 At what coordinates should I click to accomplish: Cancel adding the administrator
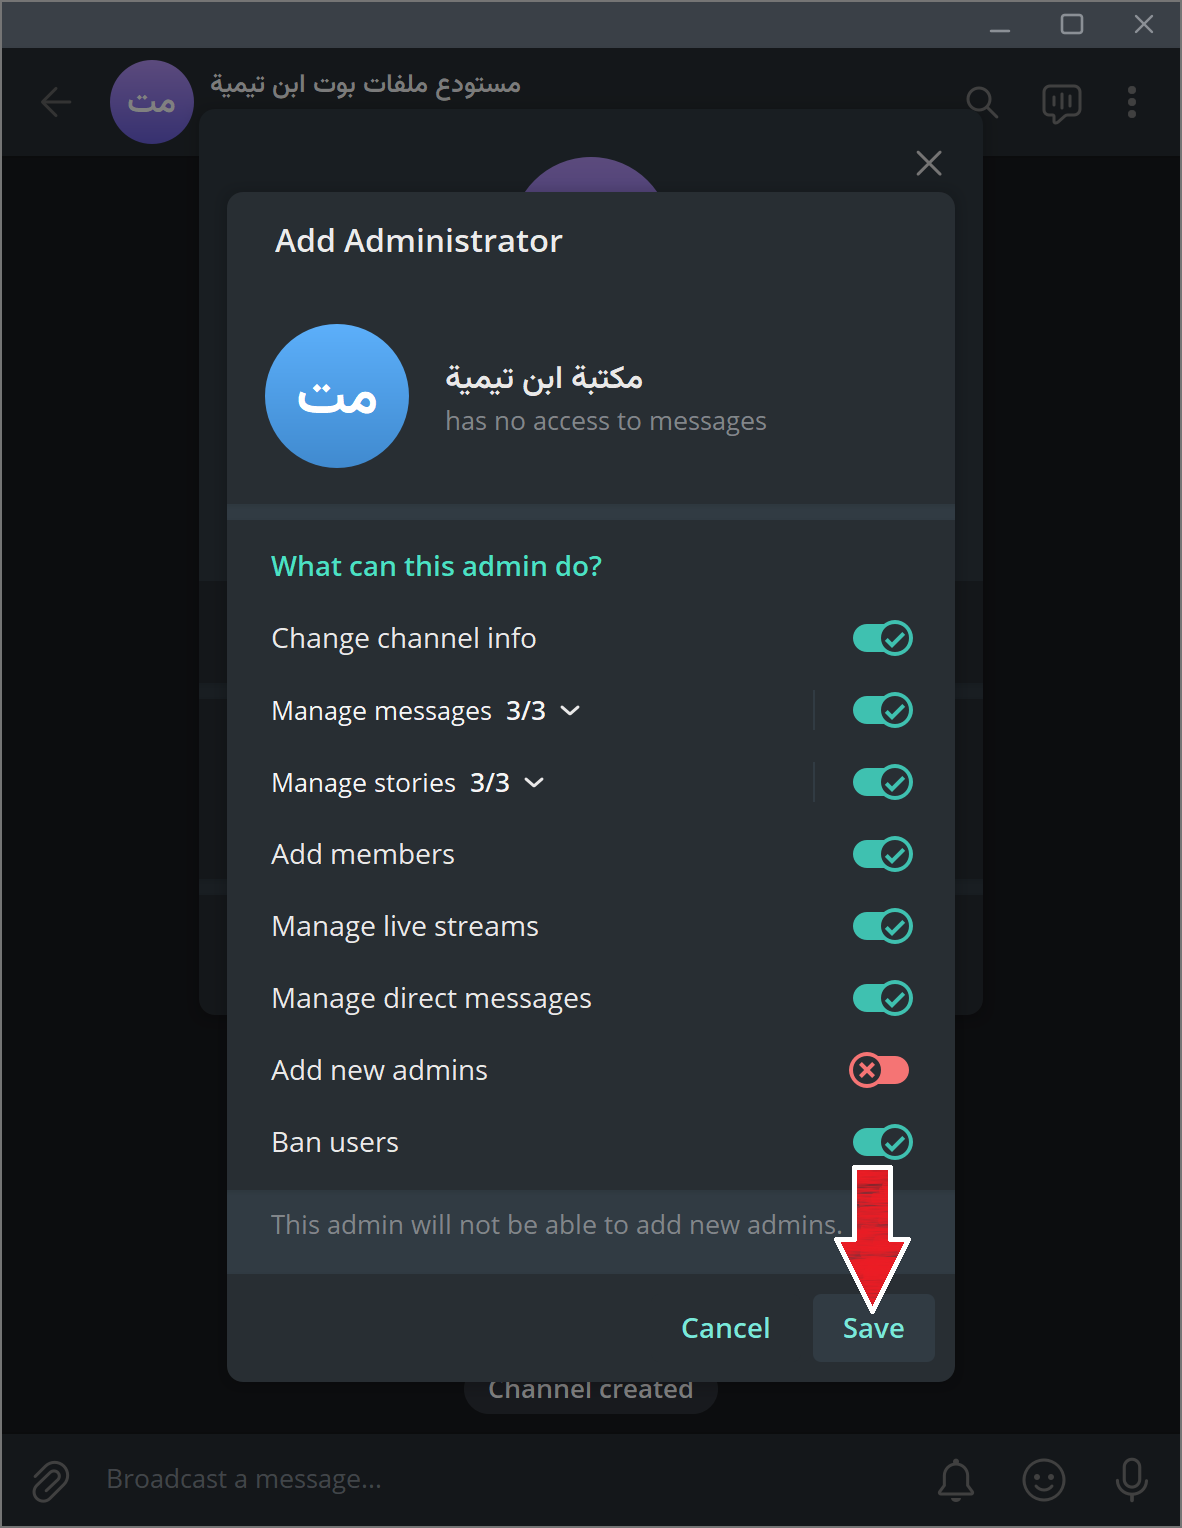(x=725, y=1328)
